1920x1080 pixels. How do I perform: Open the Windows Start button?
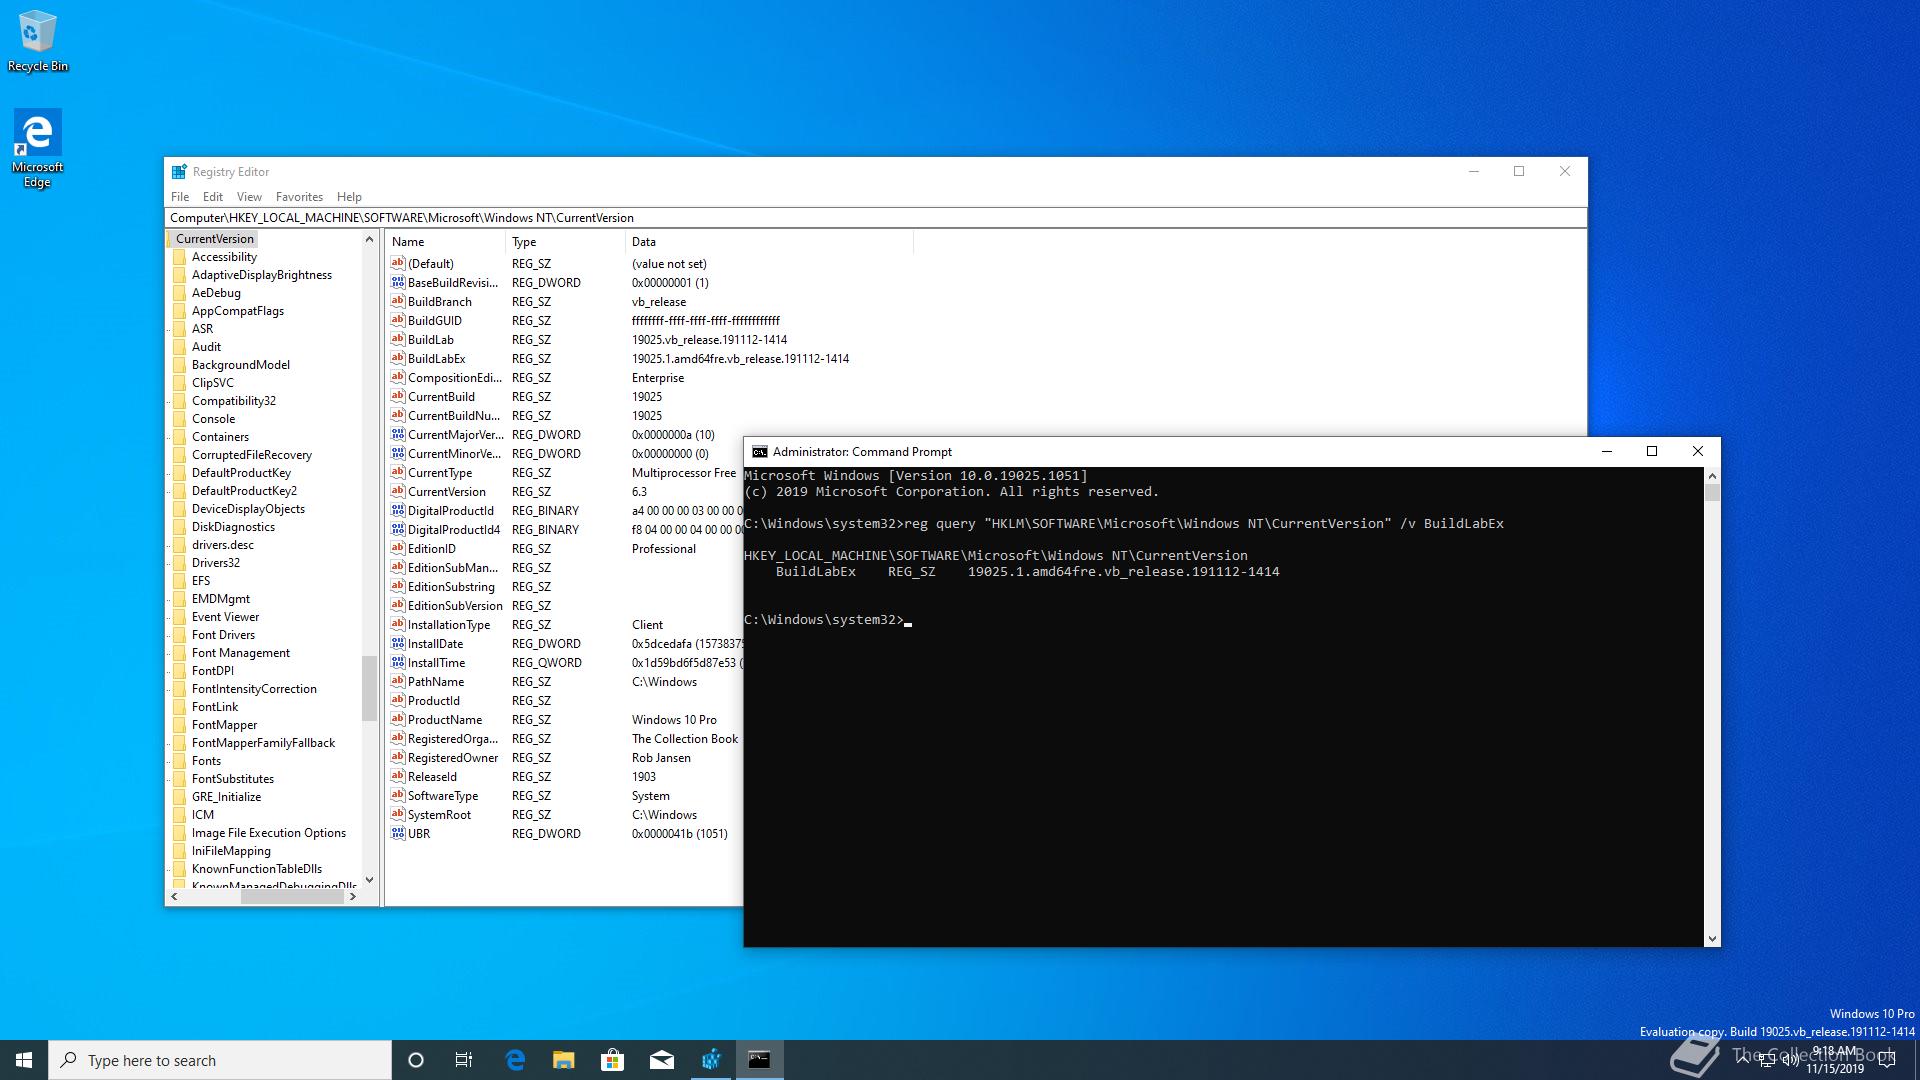point(24,1060)
